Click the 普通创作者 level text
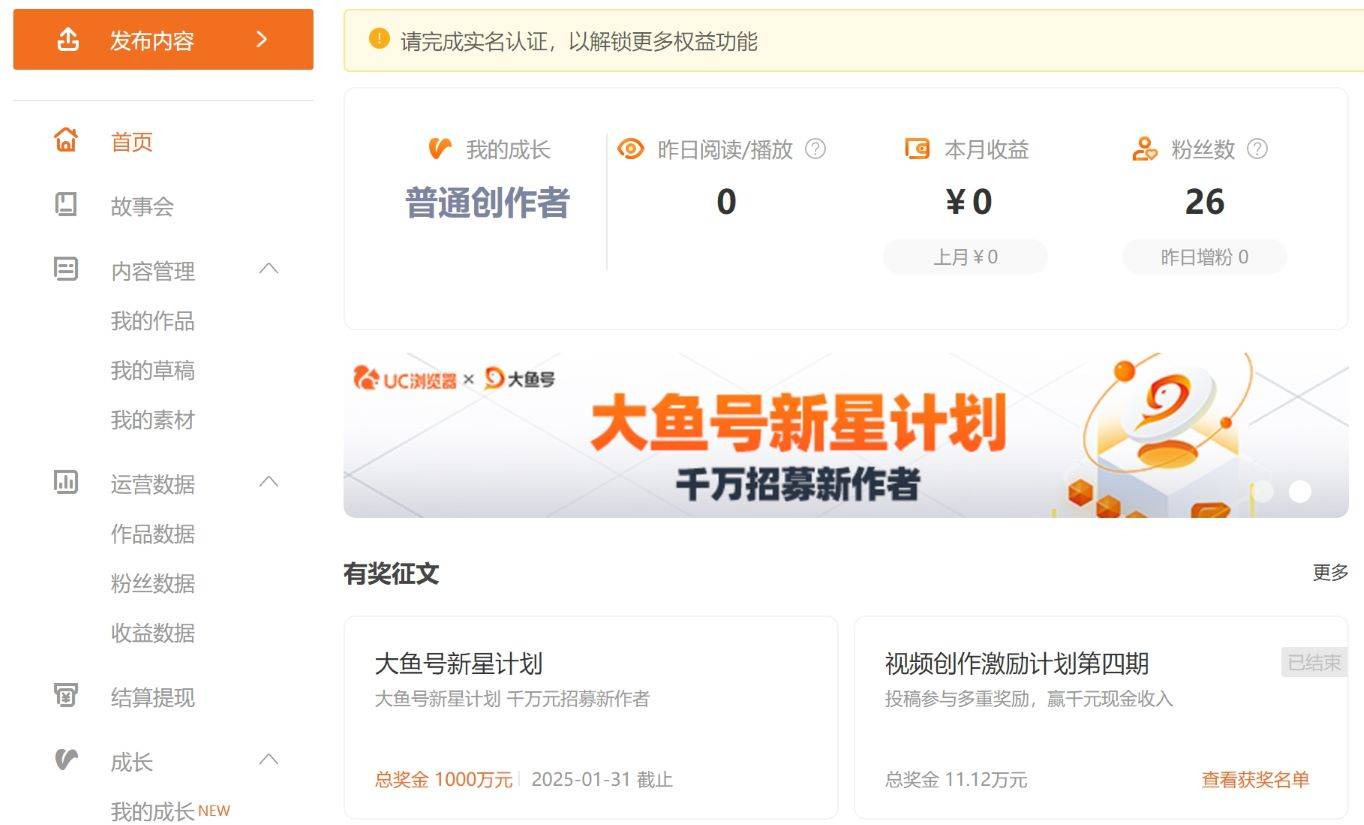The height and width of the screenshot is (825, 1364). click(487, 203)
